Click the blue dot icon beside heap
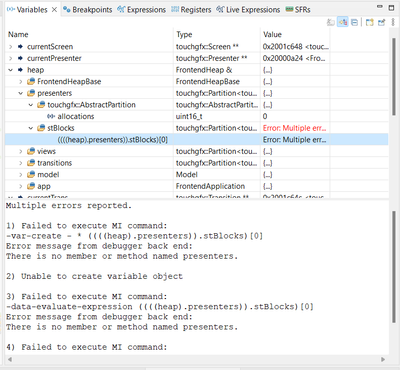 pyautogui.click(x=20, y=70)
